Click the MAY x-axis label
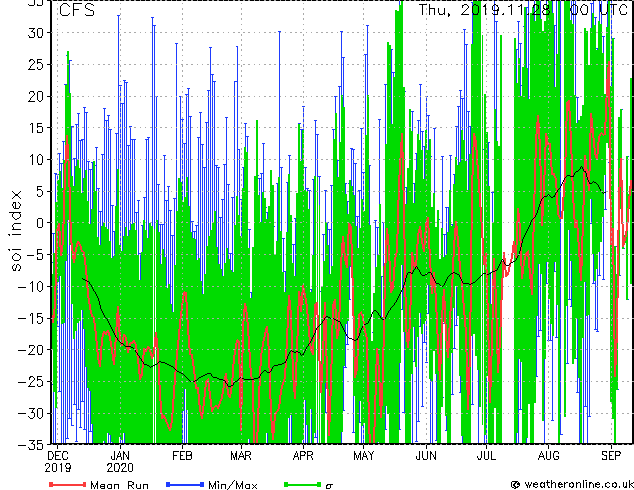The height and width of the screenshot is (490, 634). [363, 456]
